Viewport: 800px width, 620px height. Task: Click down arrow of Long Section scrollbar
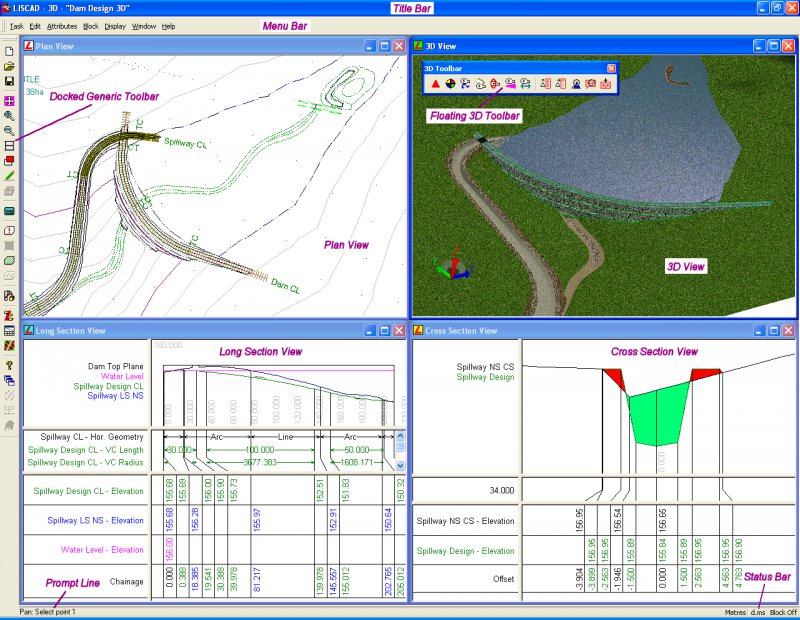pos(400,465)
